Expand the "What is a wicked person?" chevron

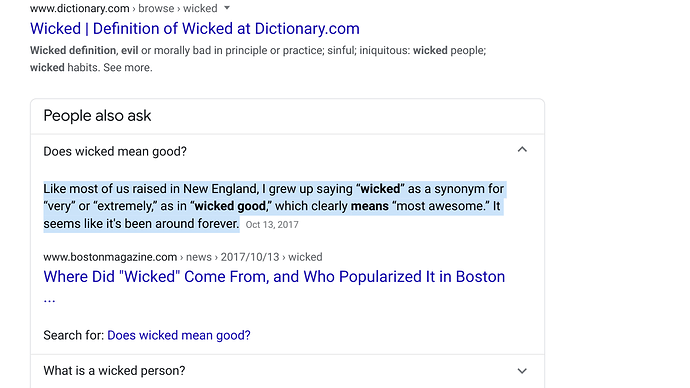tap(522, 371)
